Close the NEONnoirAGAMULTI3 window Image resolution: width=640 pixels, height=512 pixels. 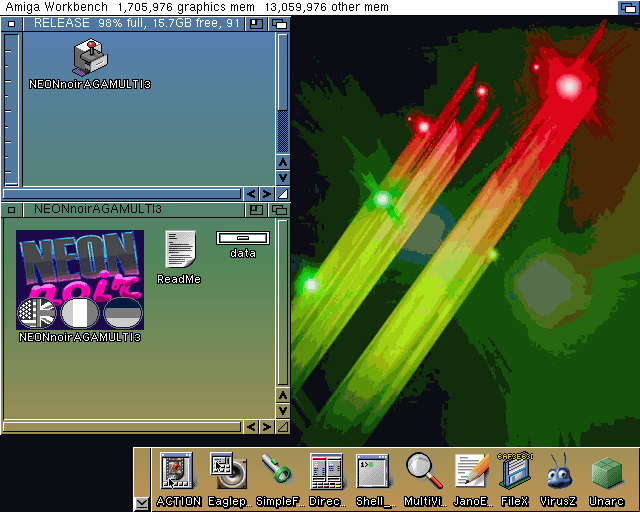pos(11,210)
